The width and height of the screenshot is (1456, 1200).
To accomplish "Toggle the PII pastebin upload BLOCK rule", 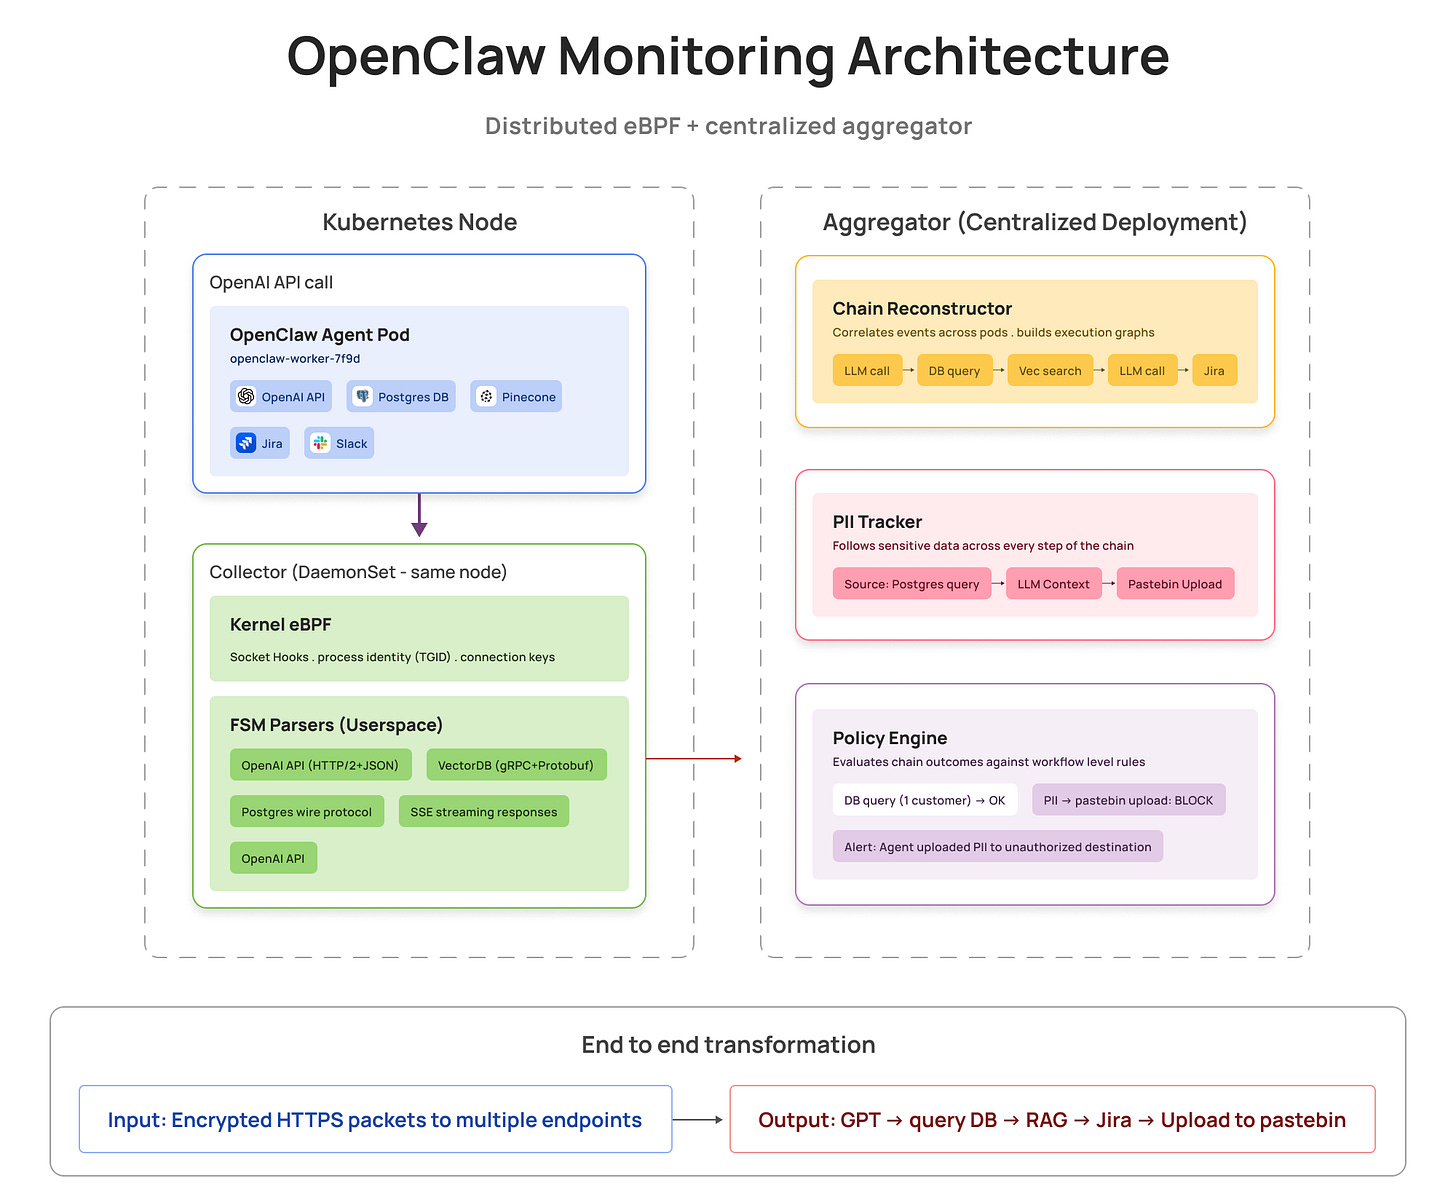I will tap(1128, 799).
